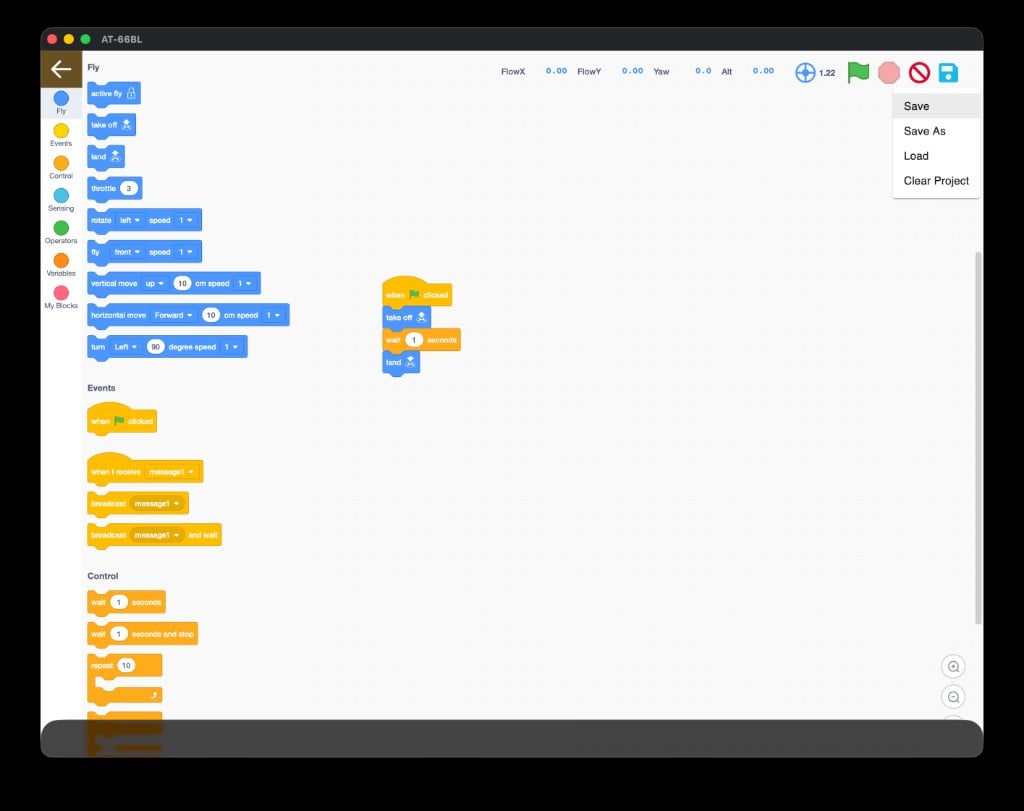Image resolution: width=1024 pixels, height=811 pixels.
Task: Click the wait seconds and stop value field
Action: 118,633
